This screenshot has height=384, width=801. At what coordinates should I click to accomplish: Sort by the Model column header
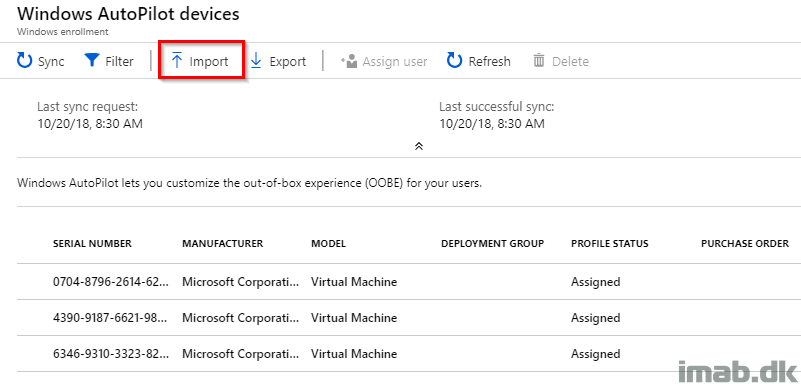click(x=328, y=244)
